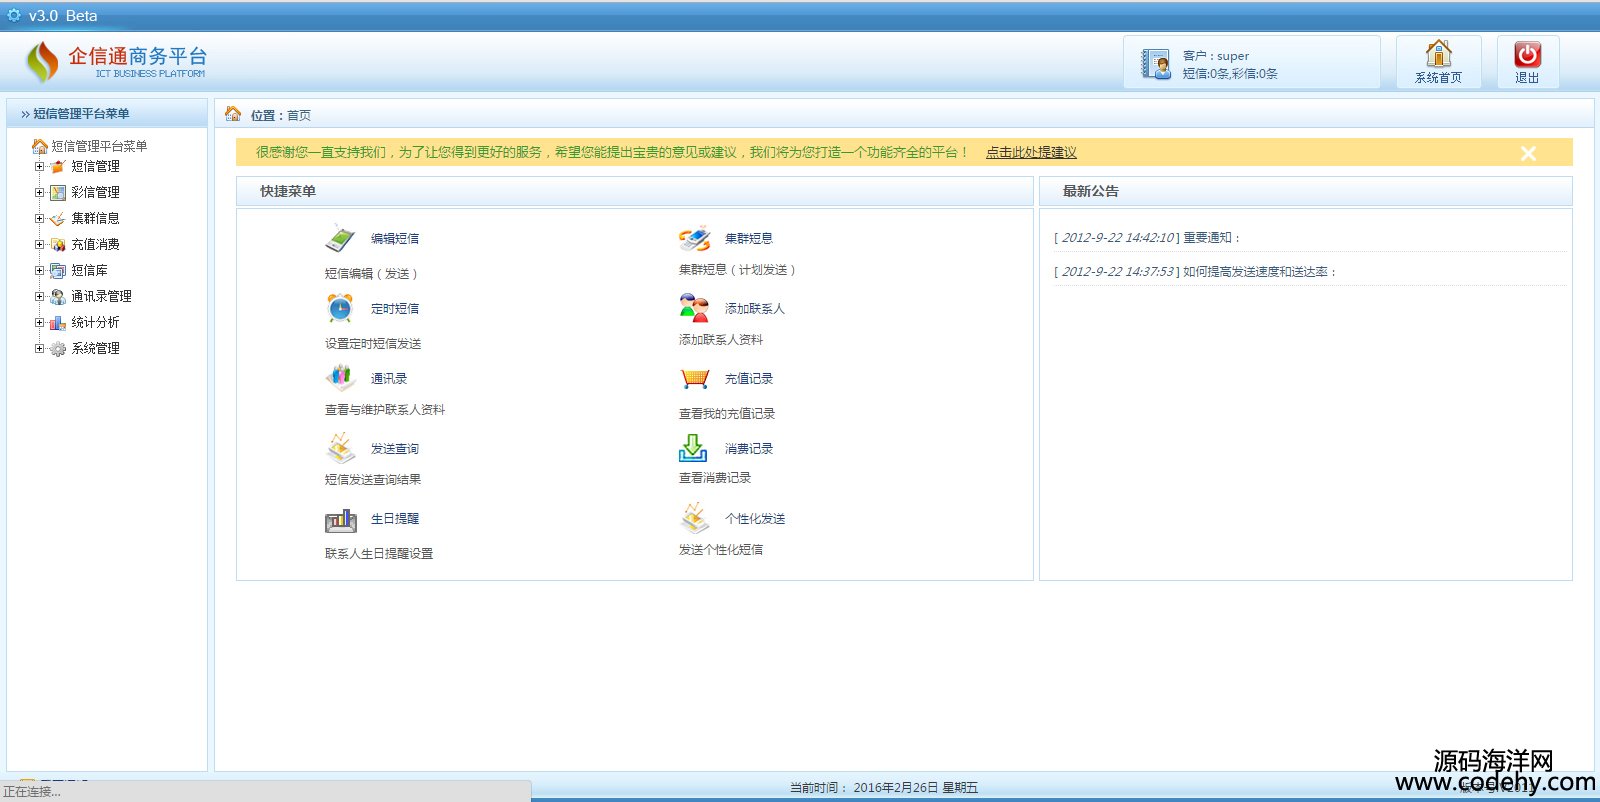Expand the 短信管理 tree node
The image size is (1600, 802).
(40, 167)
